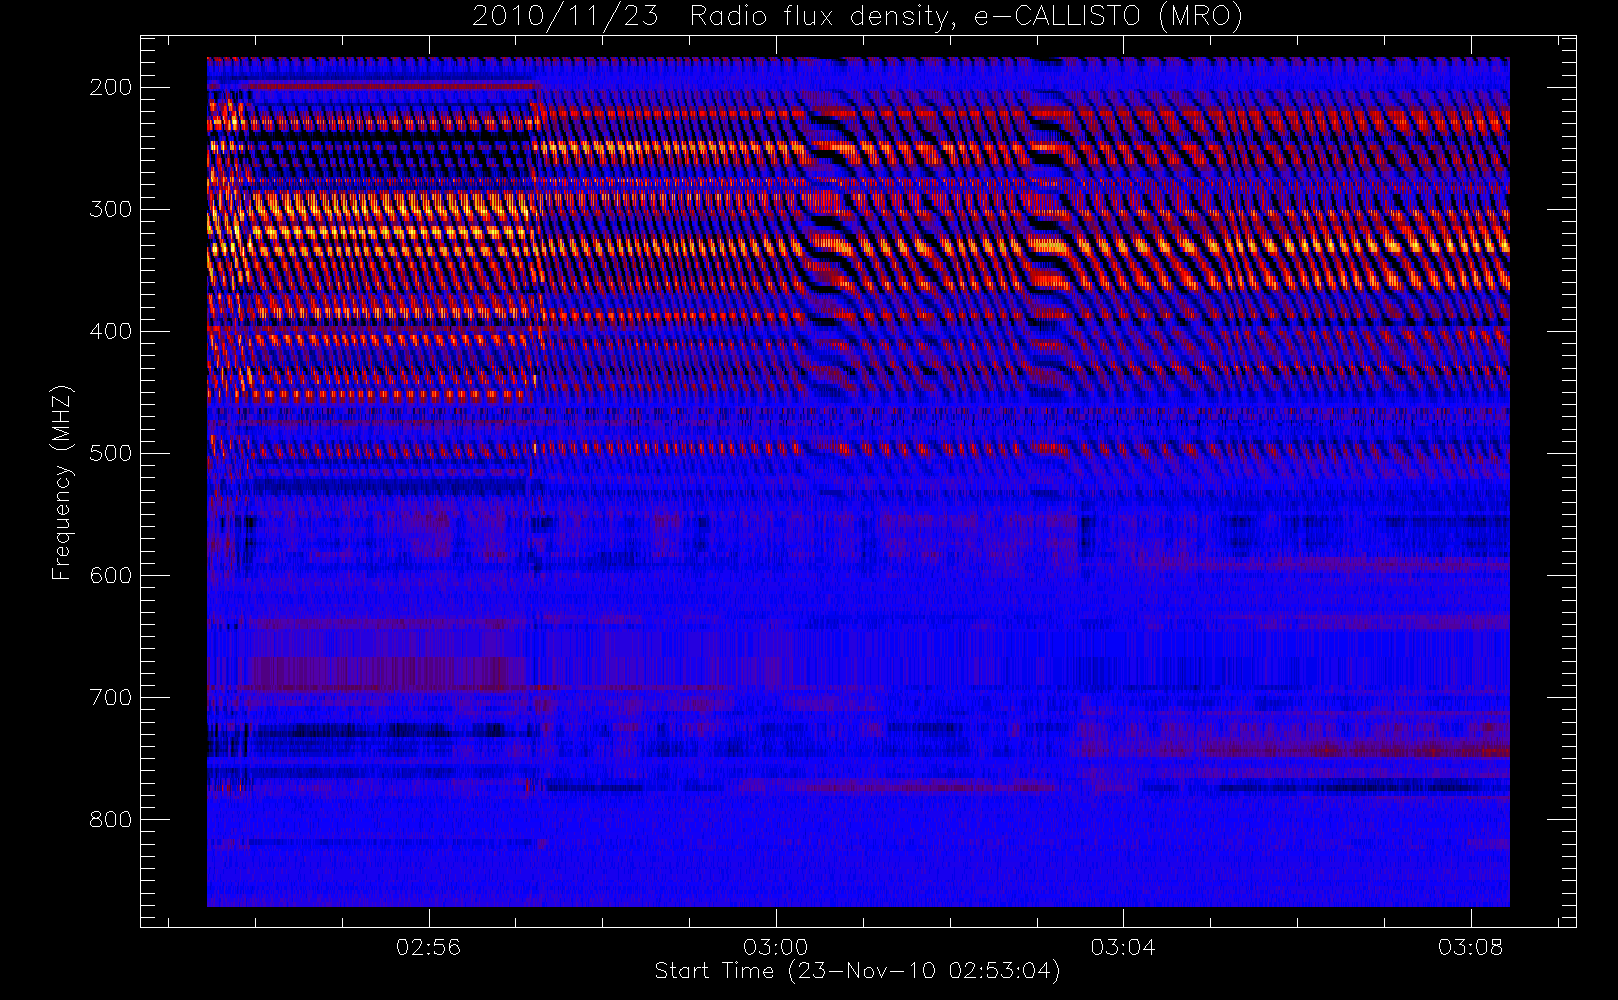1618x1000 pixels.
Task: Select the 400 frequency tick label
Action: [110, 331]
